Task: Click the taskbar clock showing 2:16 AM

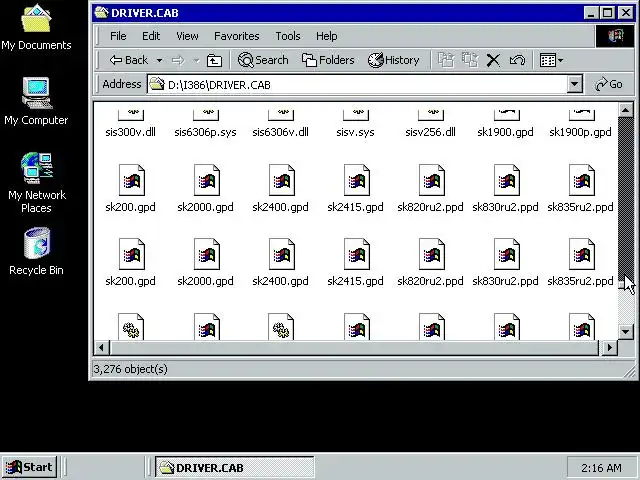Action: tap(601, 468)
